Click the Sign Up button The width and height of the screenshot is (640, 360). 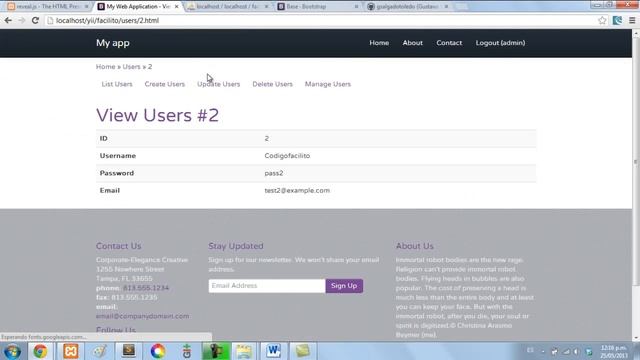[x=344, y=286]
